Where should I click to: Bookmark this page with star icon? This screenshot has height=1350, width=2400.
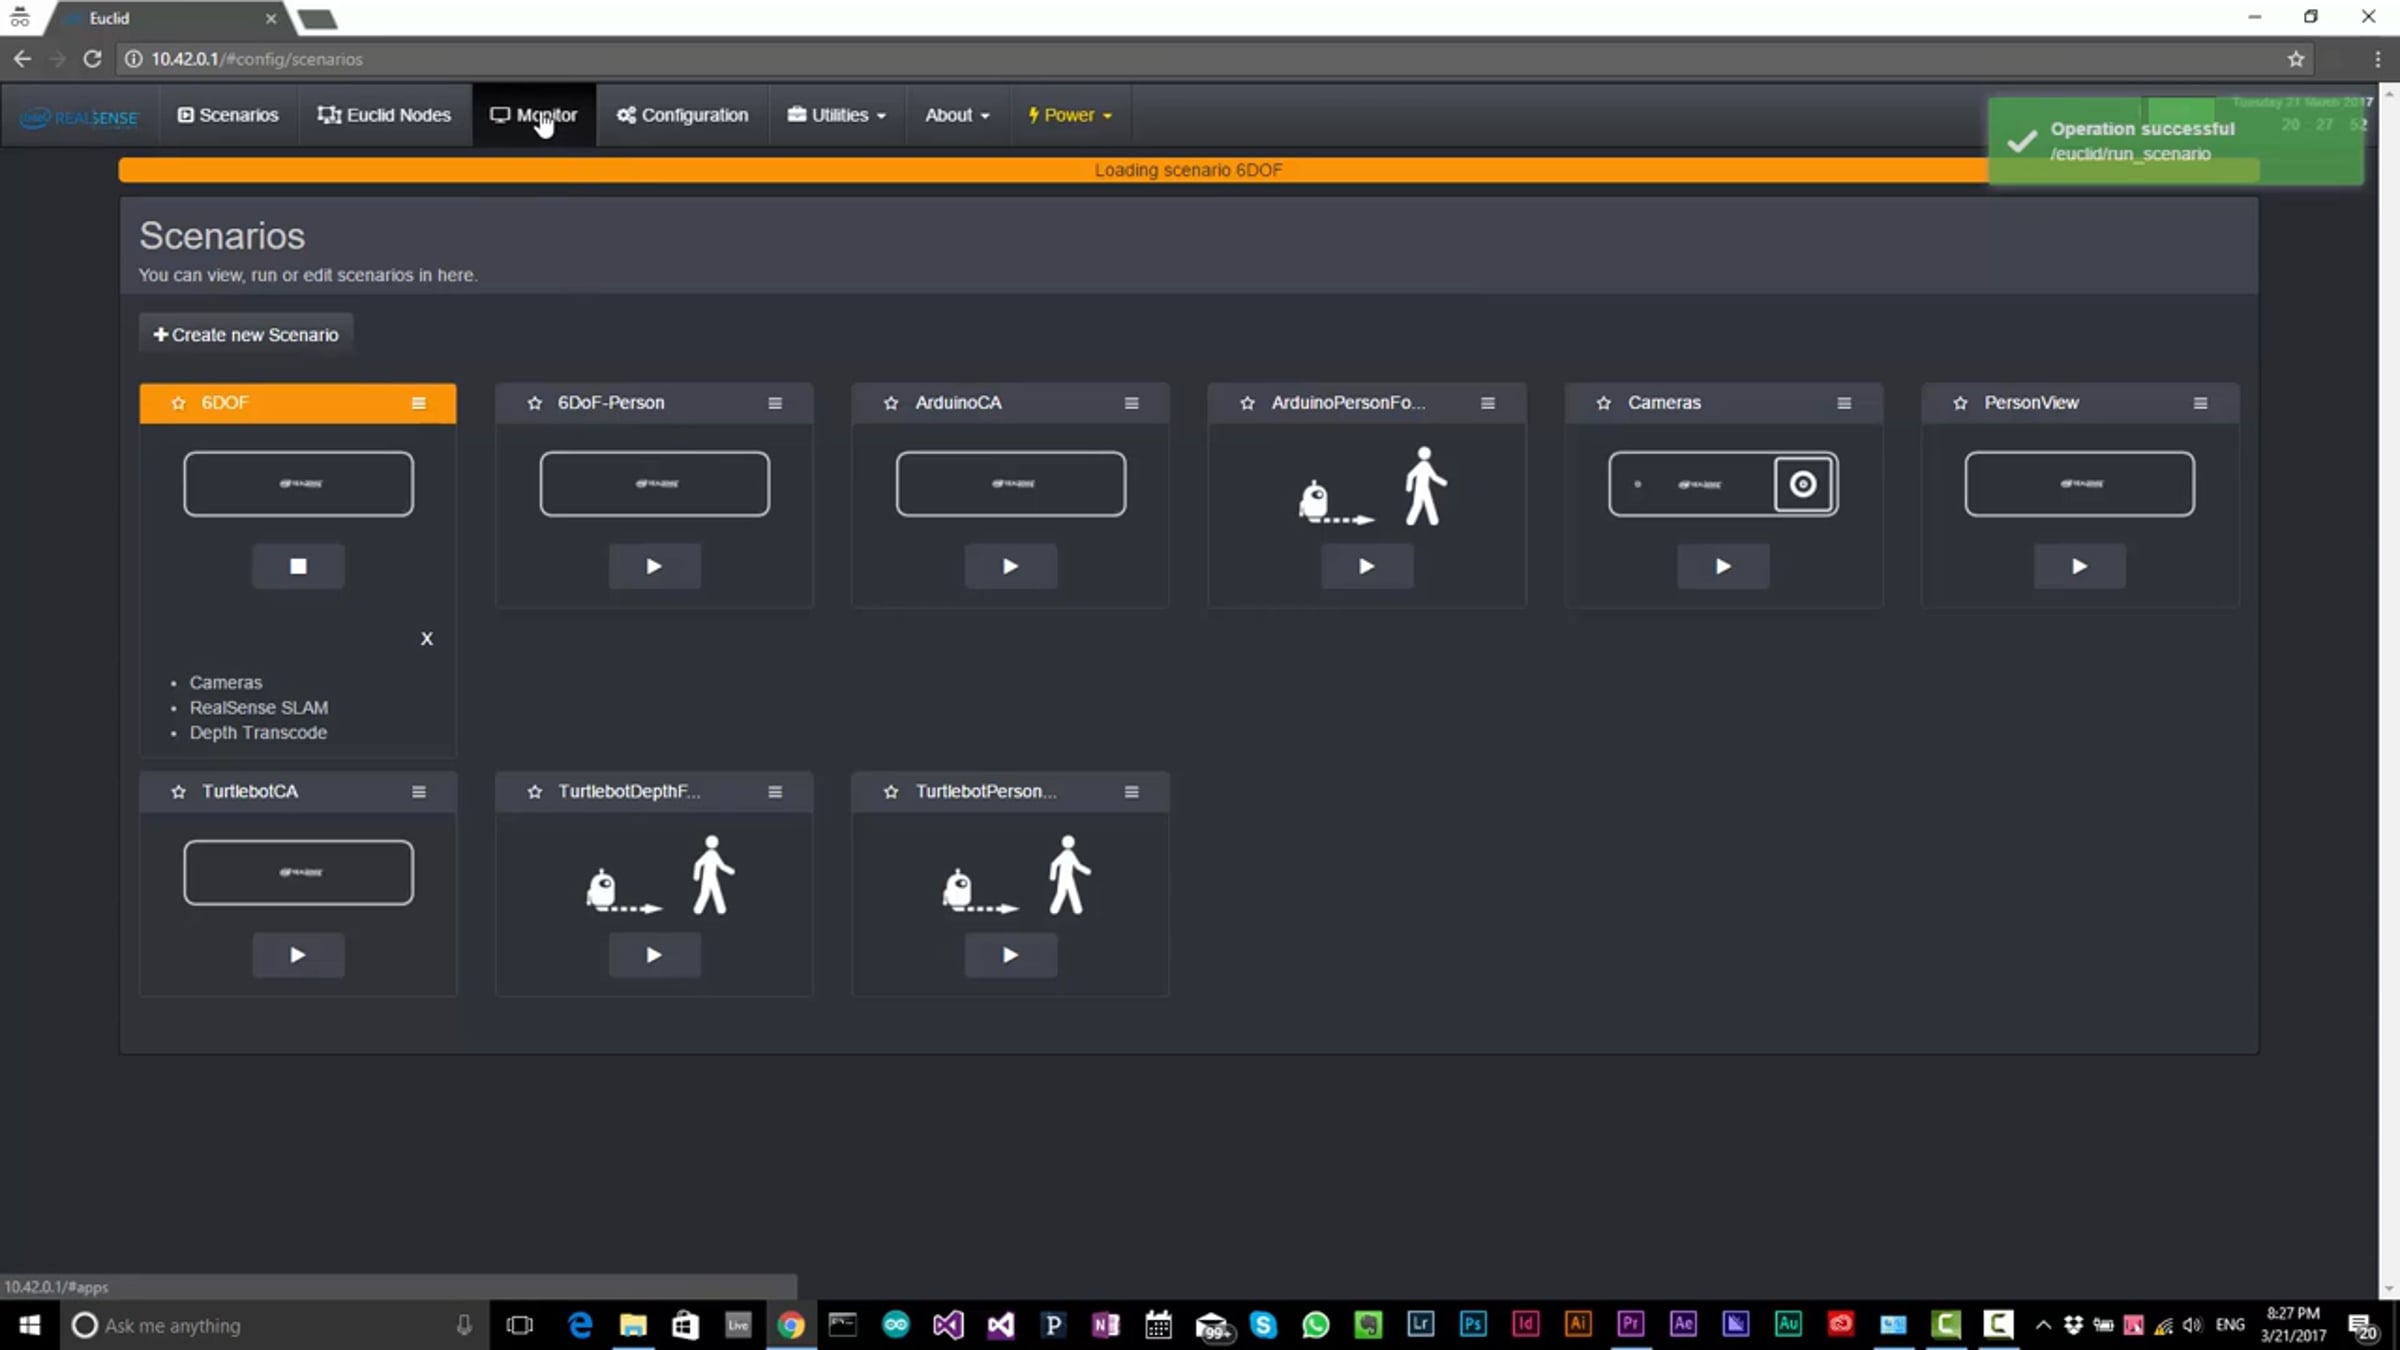tap(2296, 59)
